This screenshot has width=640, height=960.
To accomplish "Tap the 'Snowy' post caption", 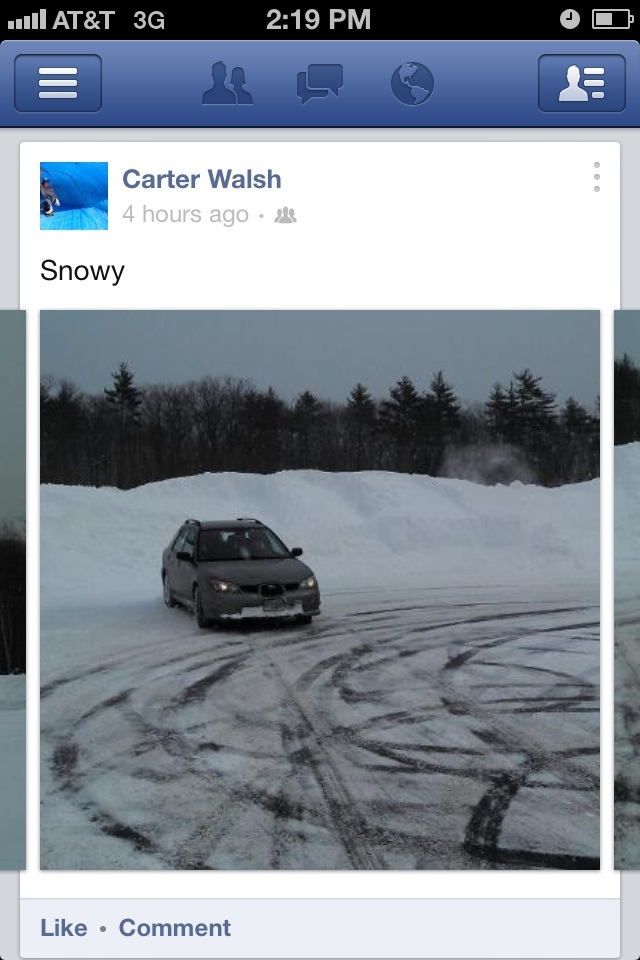I will [82, 271].
